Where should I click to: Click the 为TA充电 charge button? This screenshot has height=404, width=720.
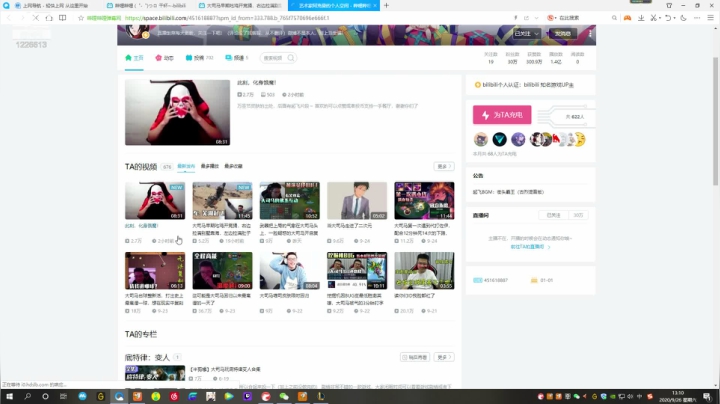coord(502,115)
